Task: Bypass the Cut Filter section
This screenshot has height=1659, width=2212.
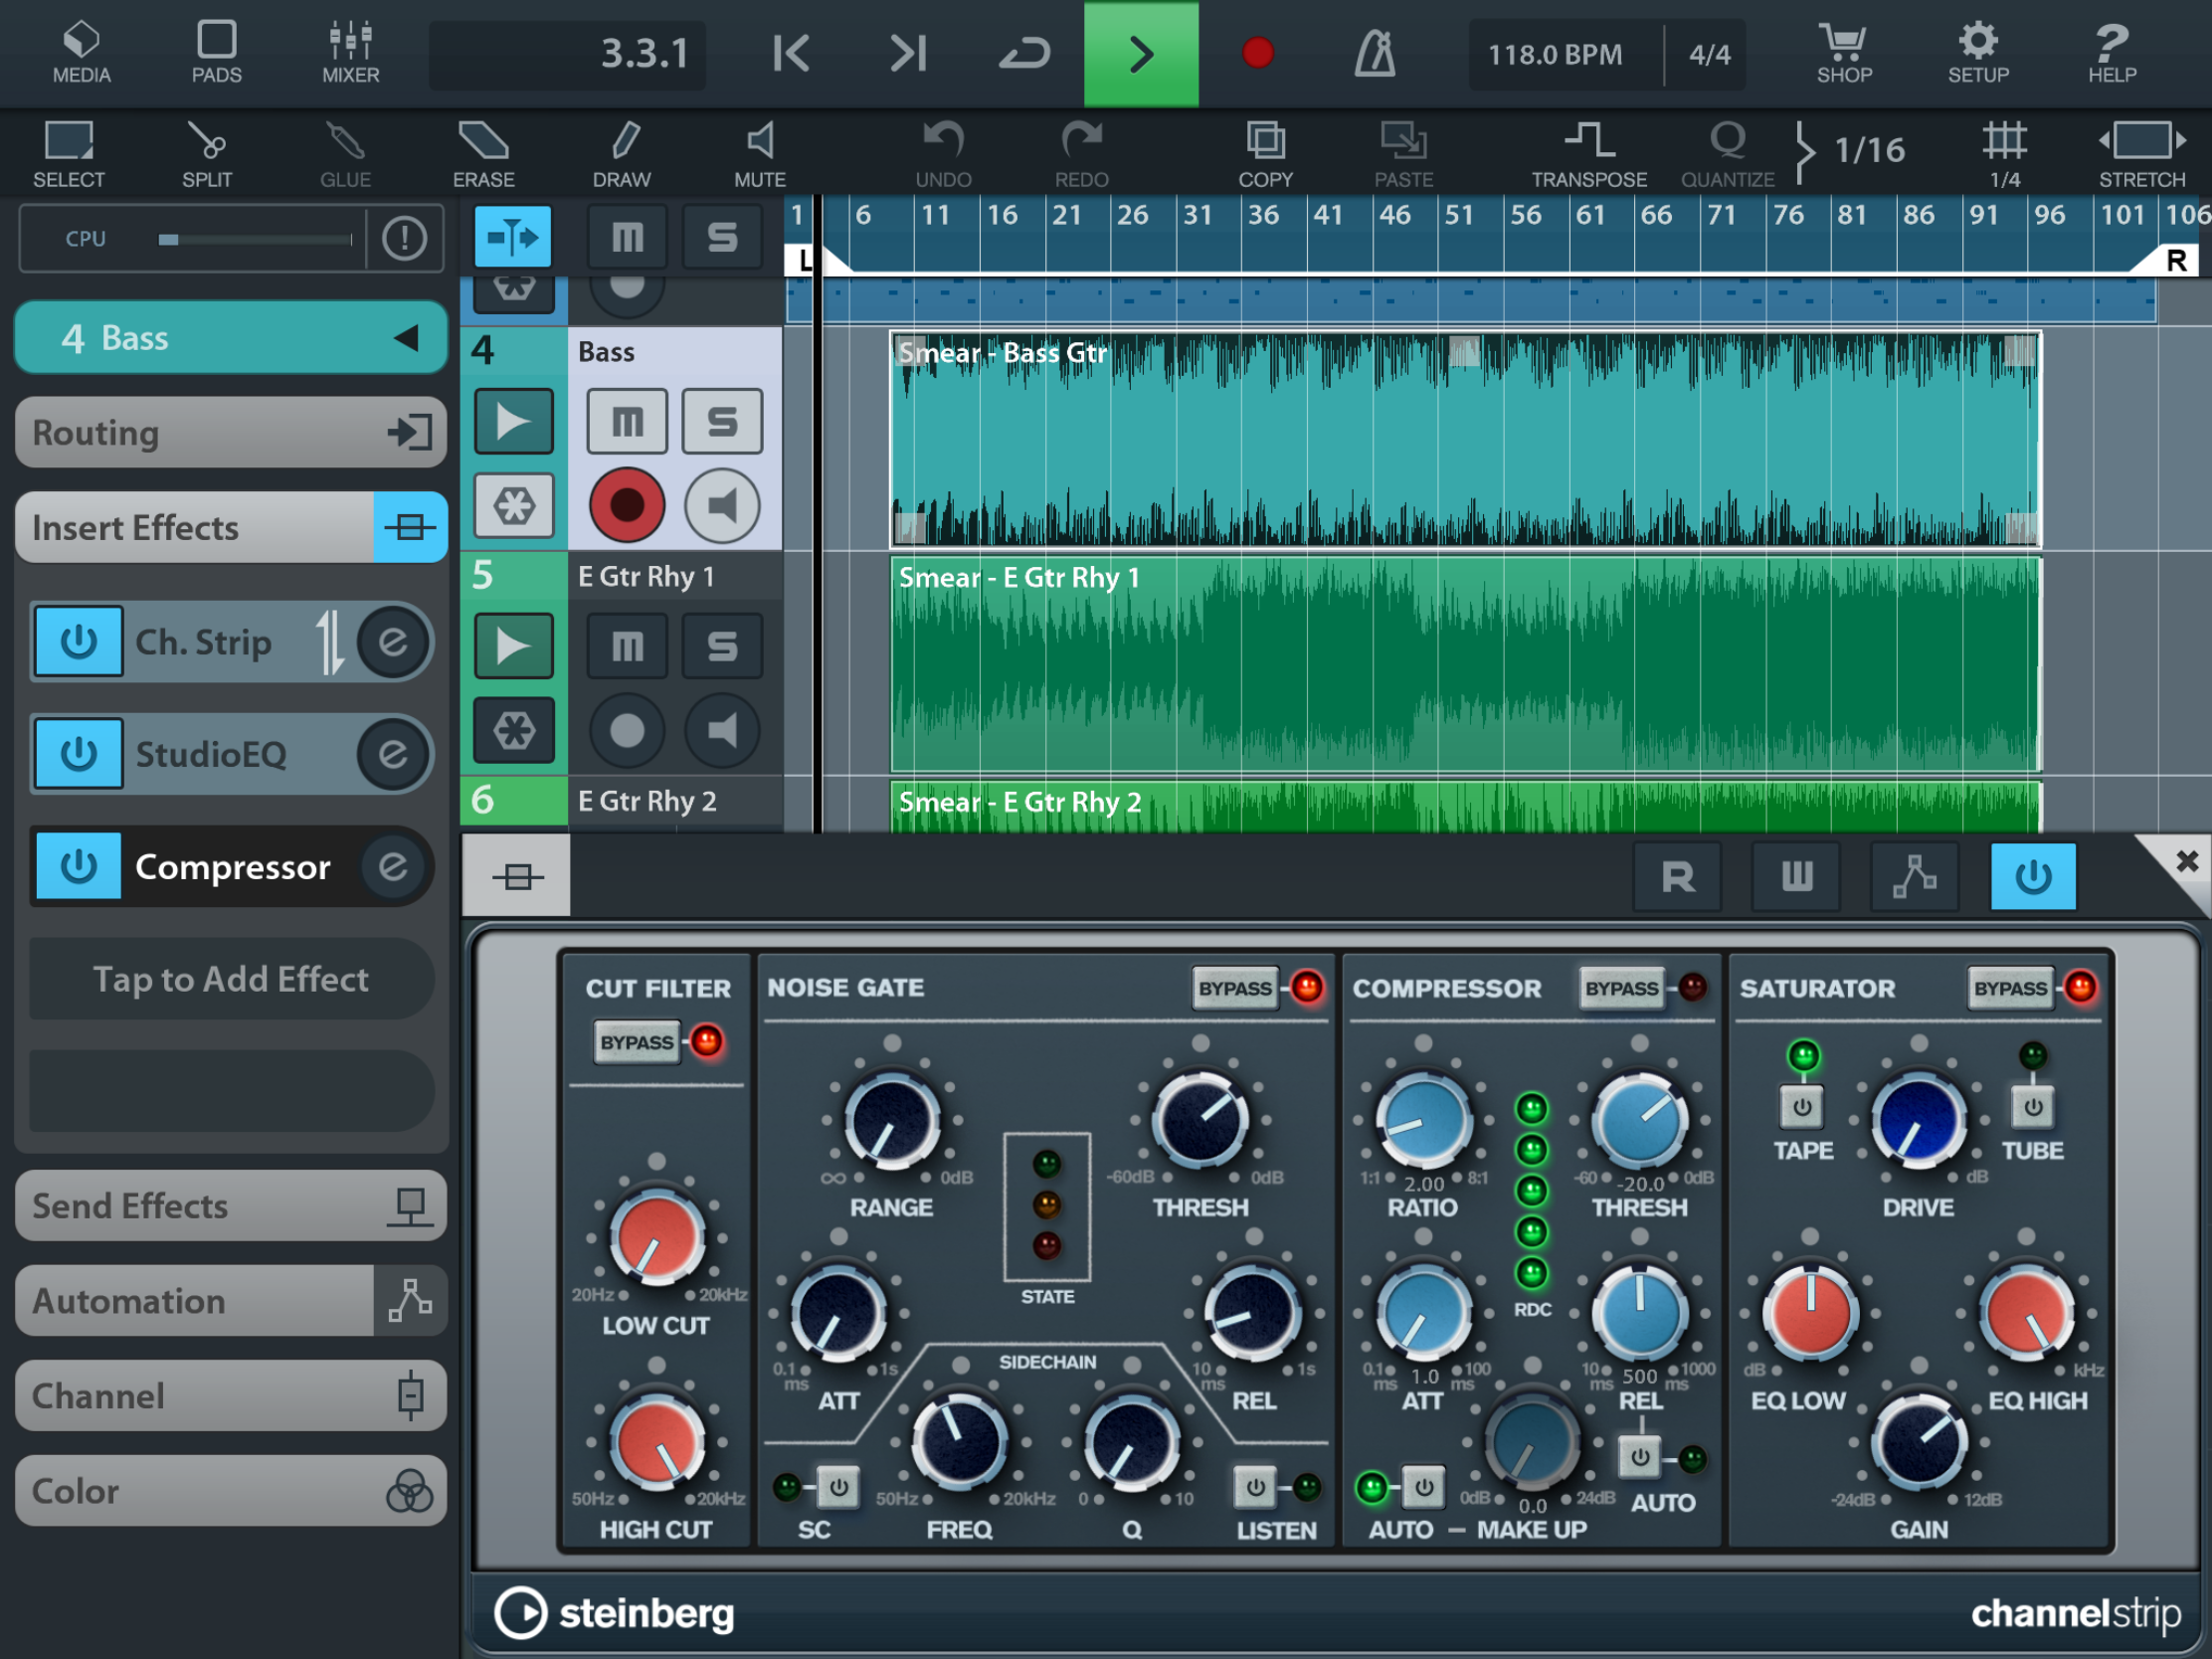Action: [x=637, y=1042]
